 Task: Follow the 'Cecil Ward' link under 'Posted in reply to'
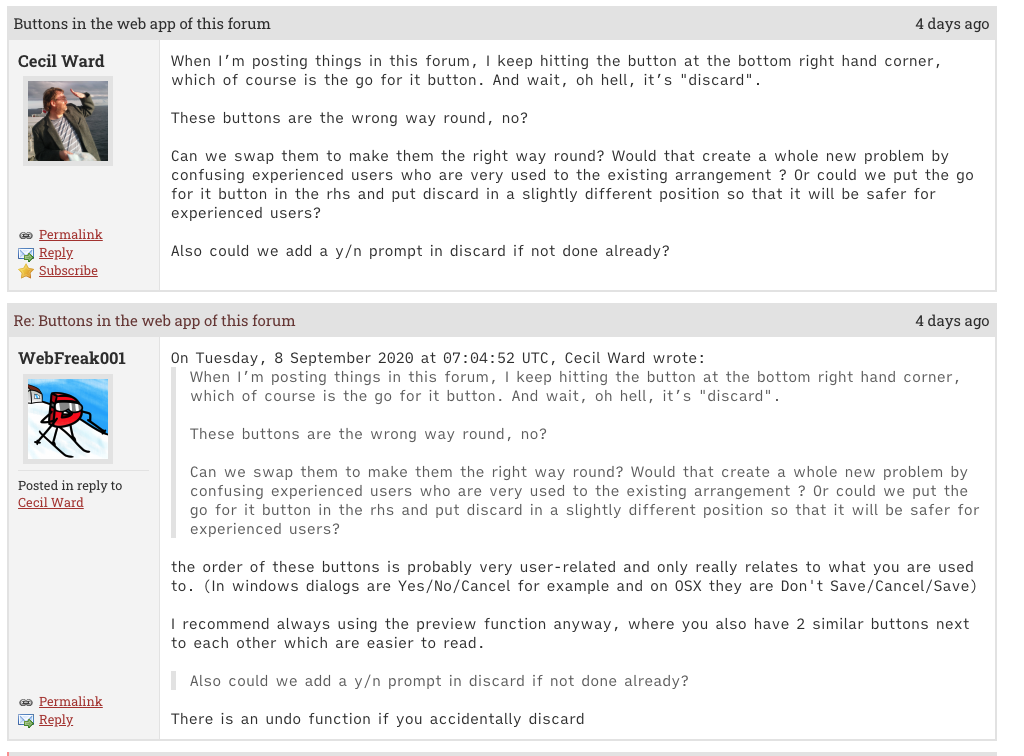(51, 503)
